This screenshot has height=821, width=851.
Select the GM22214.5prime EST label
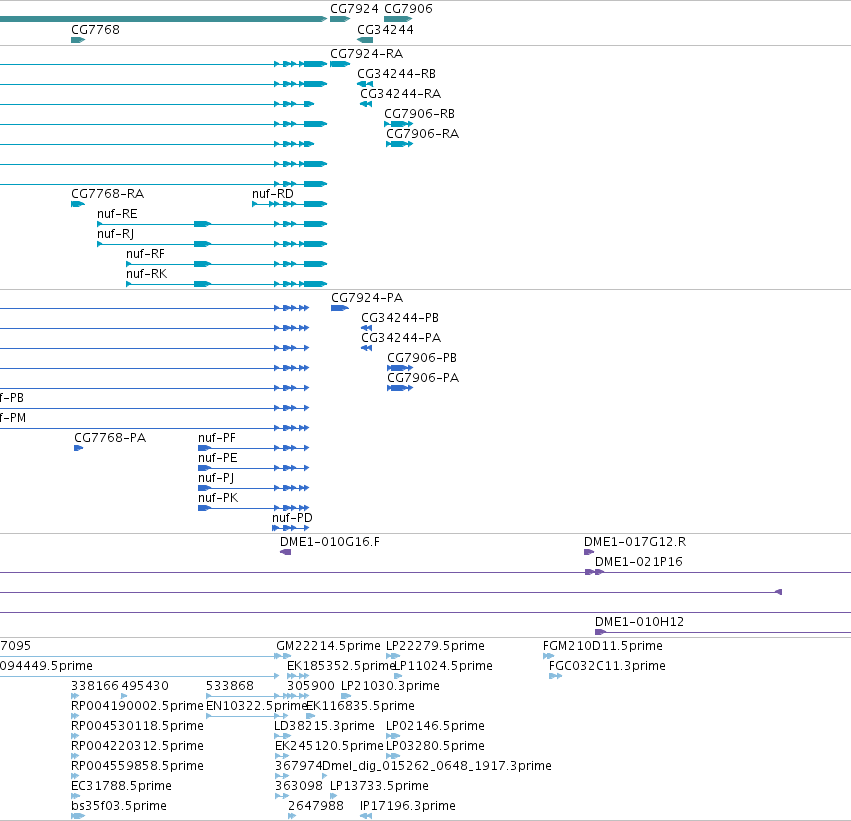(x=328, y=646)
